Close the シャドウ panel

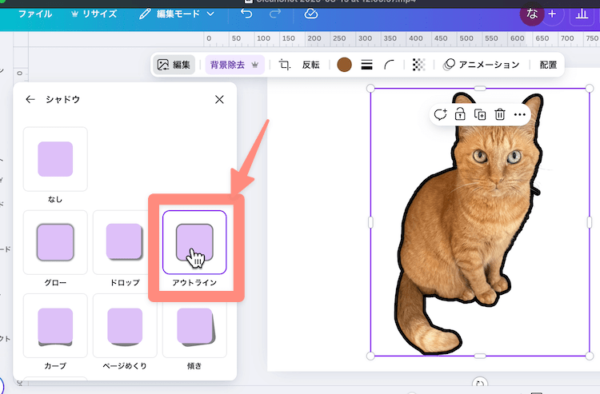click(x=219, y=99)
